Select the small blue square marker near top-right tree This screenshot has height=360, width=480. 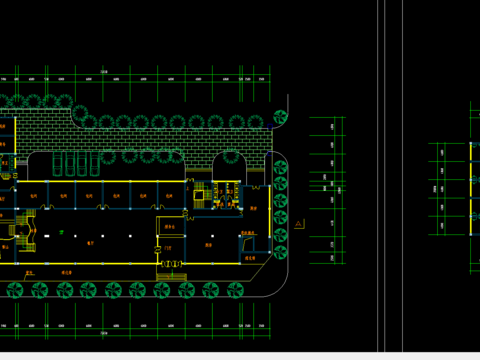coord(270,127)
